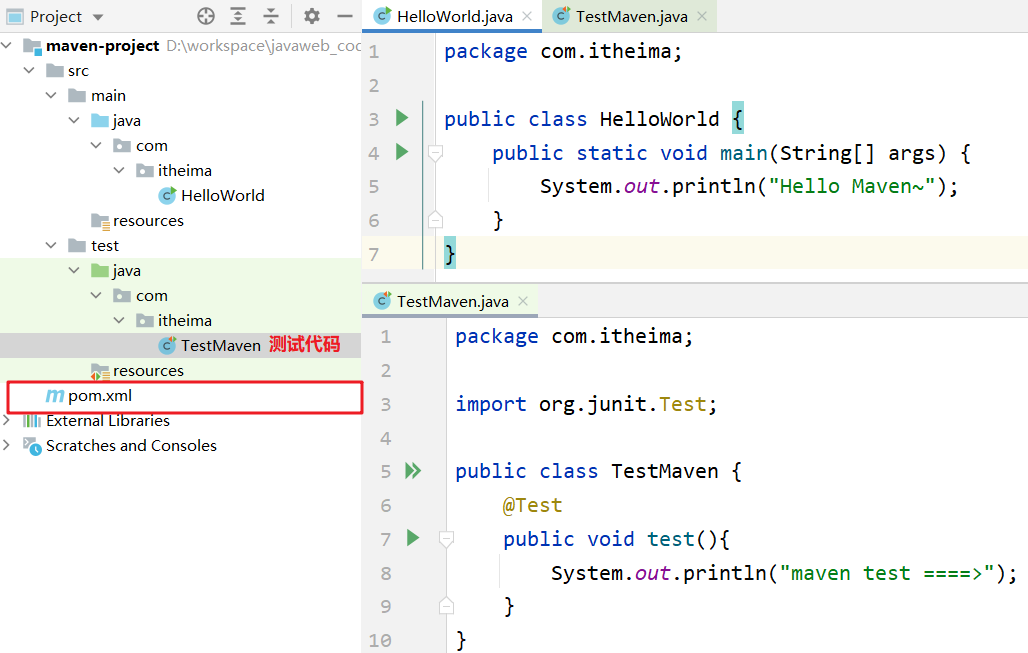Run test() method via gutter arrow on line 7
This screenshot has width=1028, height=653.
coord(413,538)
